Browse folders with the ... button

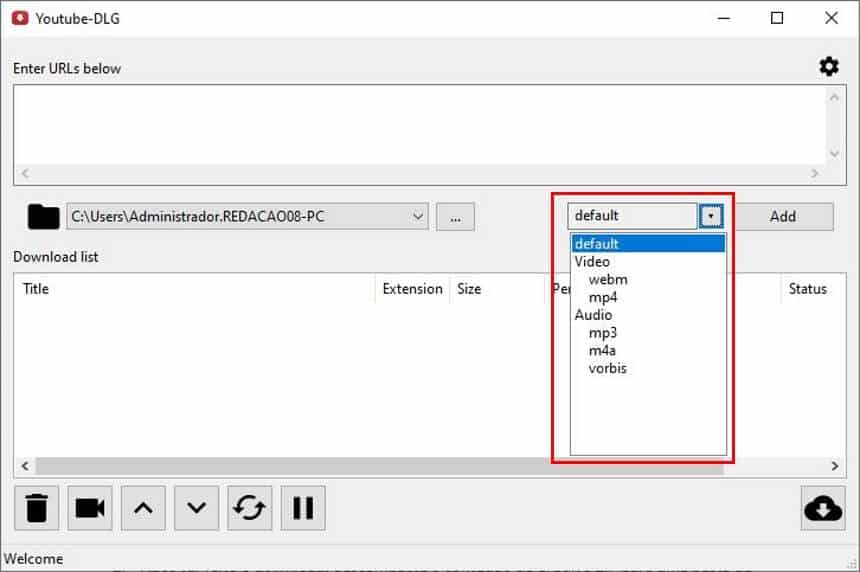[455, 217]
